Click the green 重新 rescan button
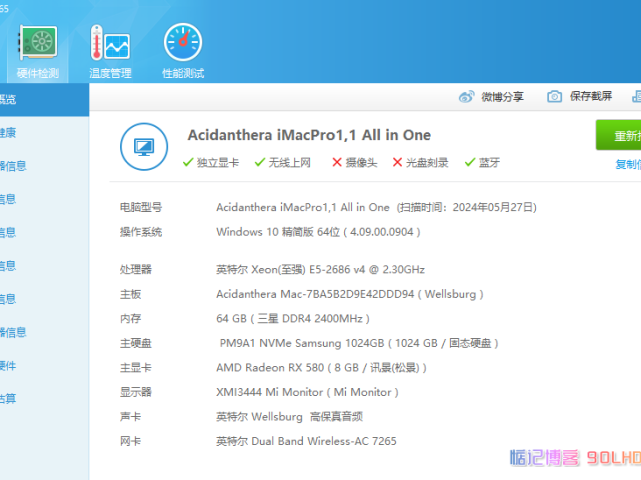Viewport: 641px width, 480px height. pos(619,135)
